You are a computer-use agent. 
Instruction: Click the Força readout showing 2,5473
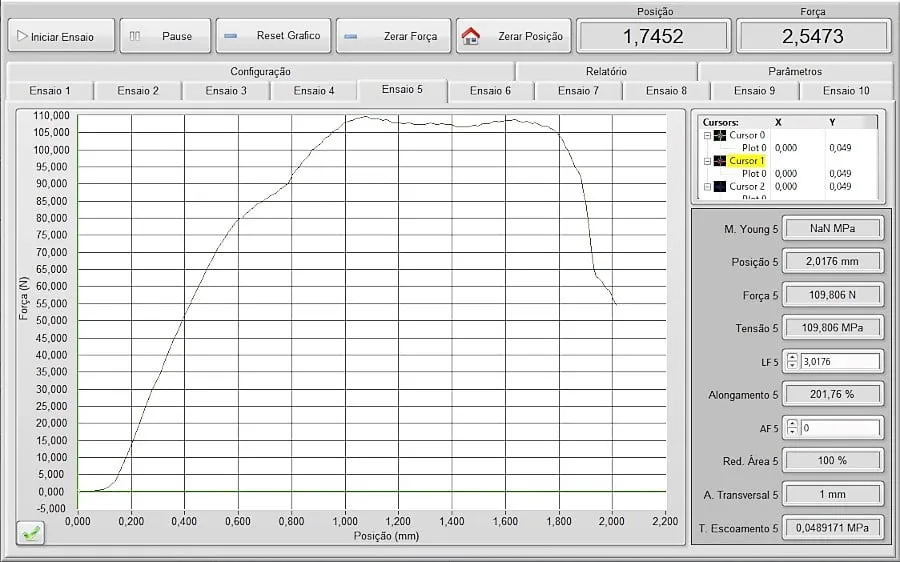point(813,37)
